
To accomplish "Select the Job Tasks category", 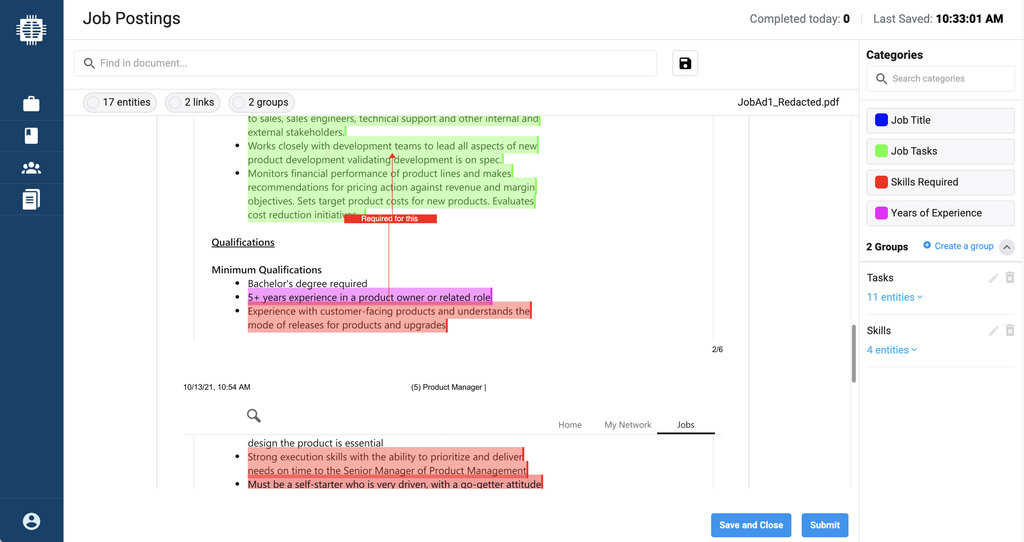I will tap(940, 151).
